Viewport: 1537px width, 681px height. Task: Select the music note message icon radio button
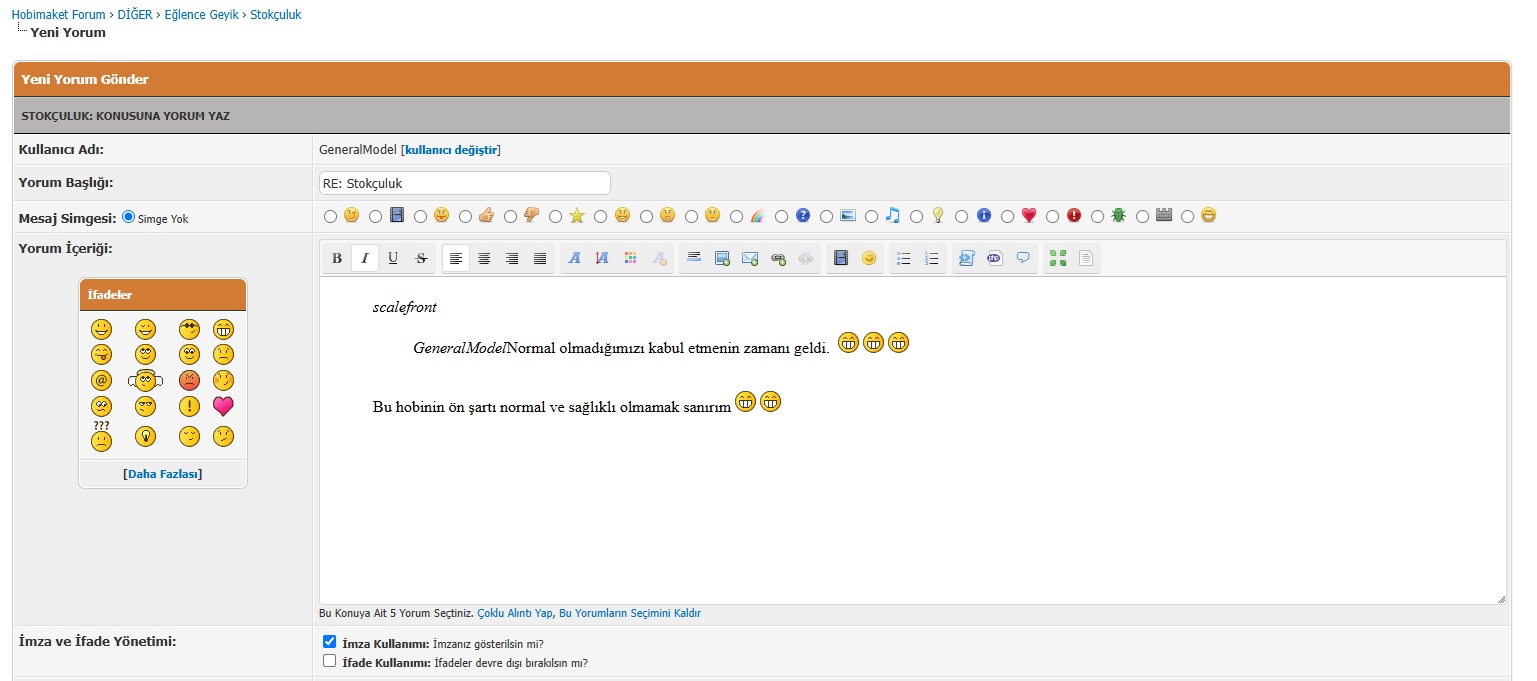pyautogui.click(x=871, y=216)
